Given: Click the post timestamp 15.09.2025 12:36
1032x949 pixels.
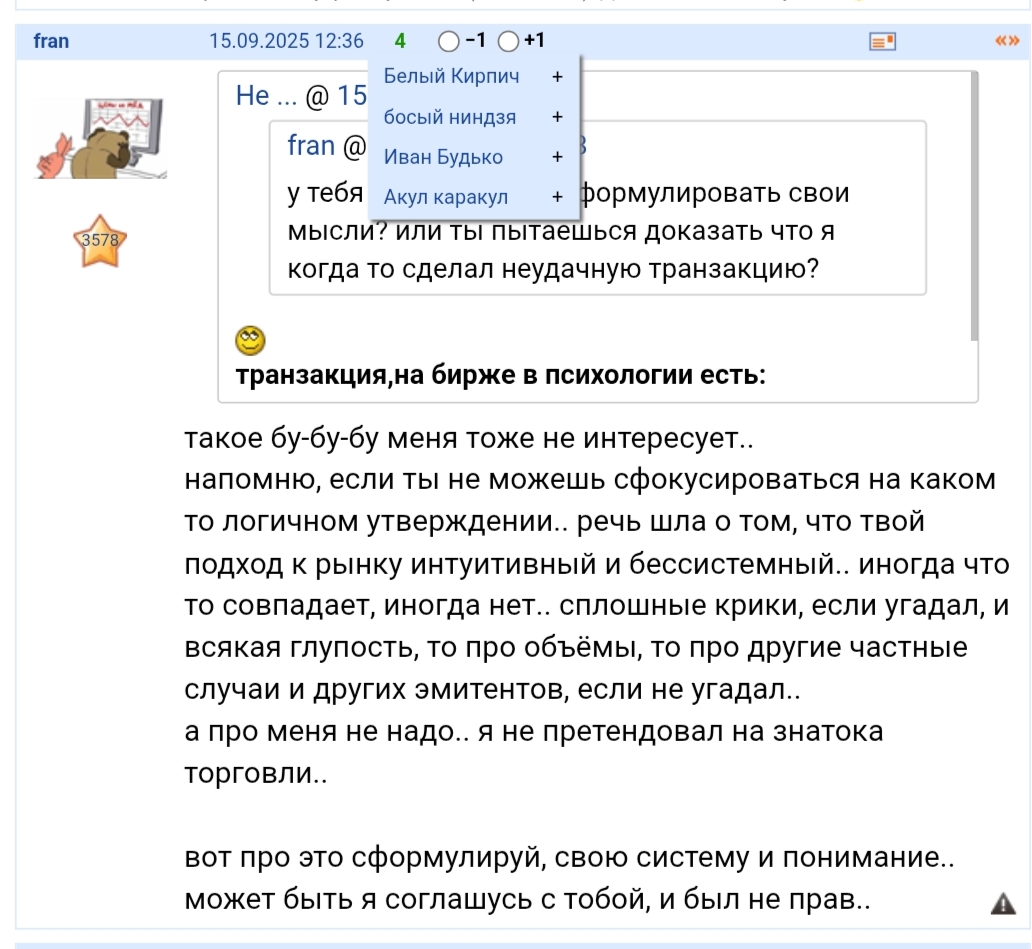Looking at the screenshot, I should (286, 41).
